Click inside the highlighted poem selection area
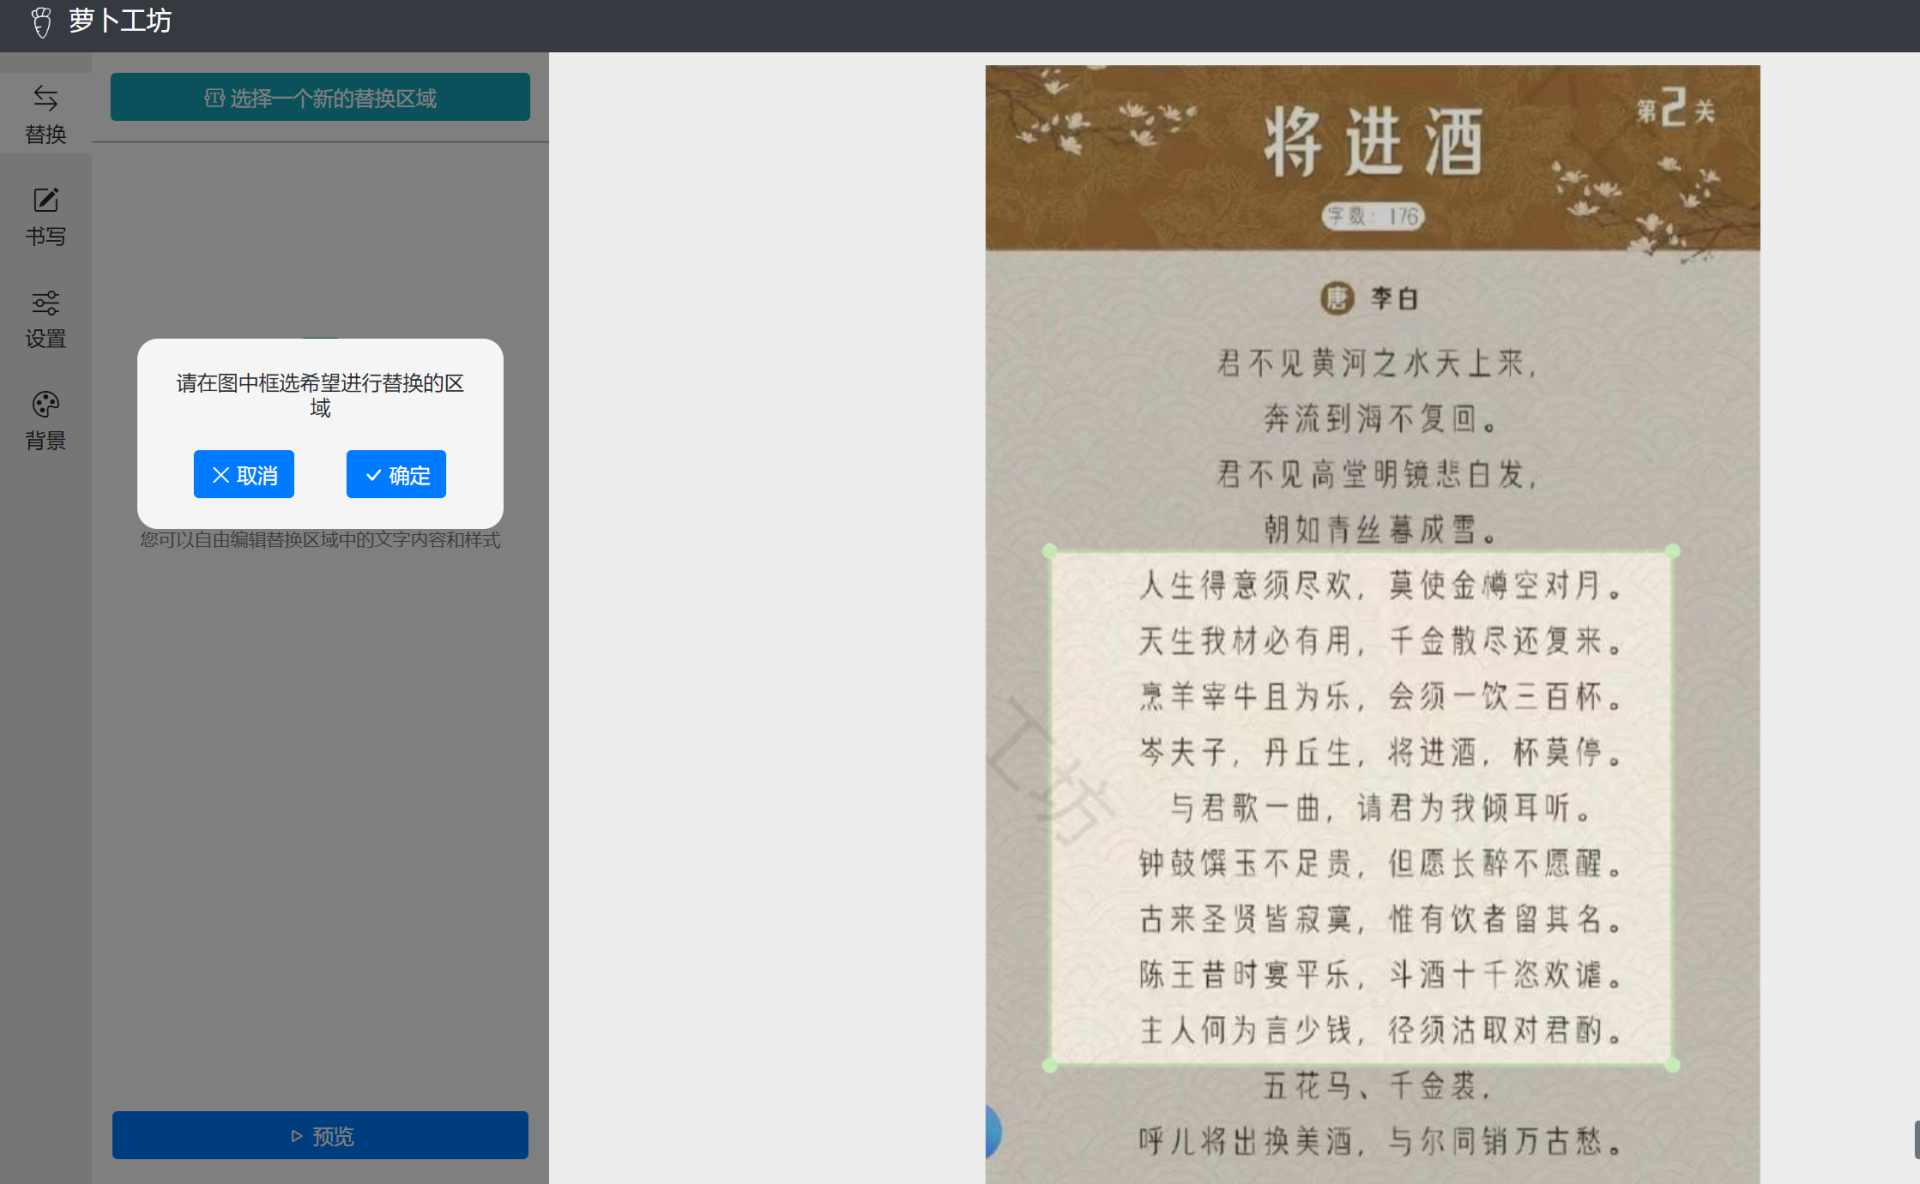Screen dimensions: 1920x1184 click(1360, 808)
